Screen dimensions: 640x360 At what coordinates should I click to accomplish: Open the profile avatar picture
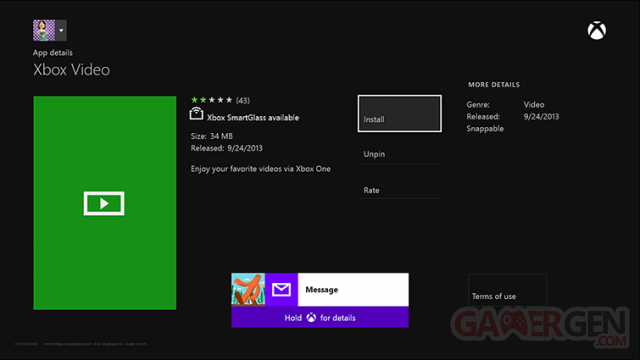click(x=44, y=30)
